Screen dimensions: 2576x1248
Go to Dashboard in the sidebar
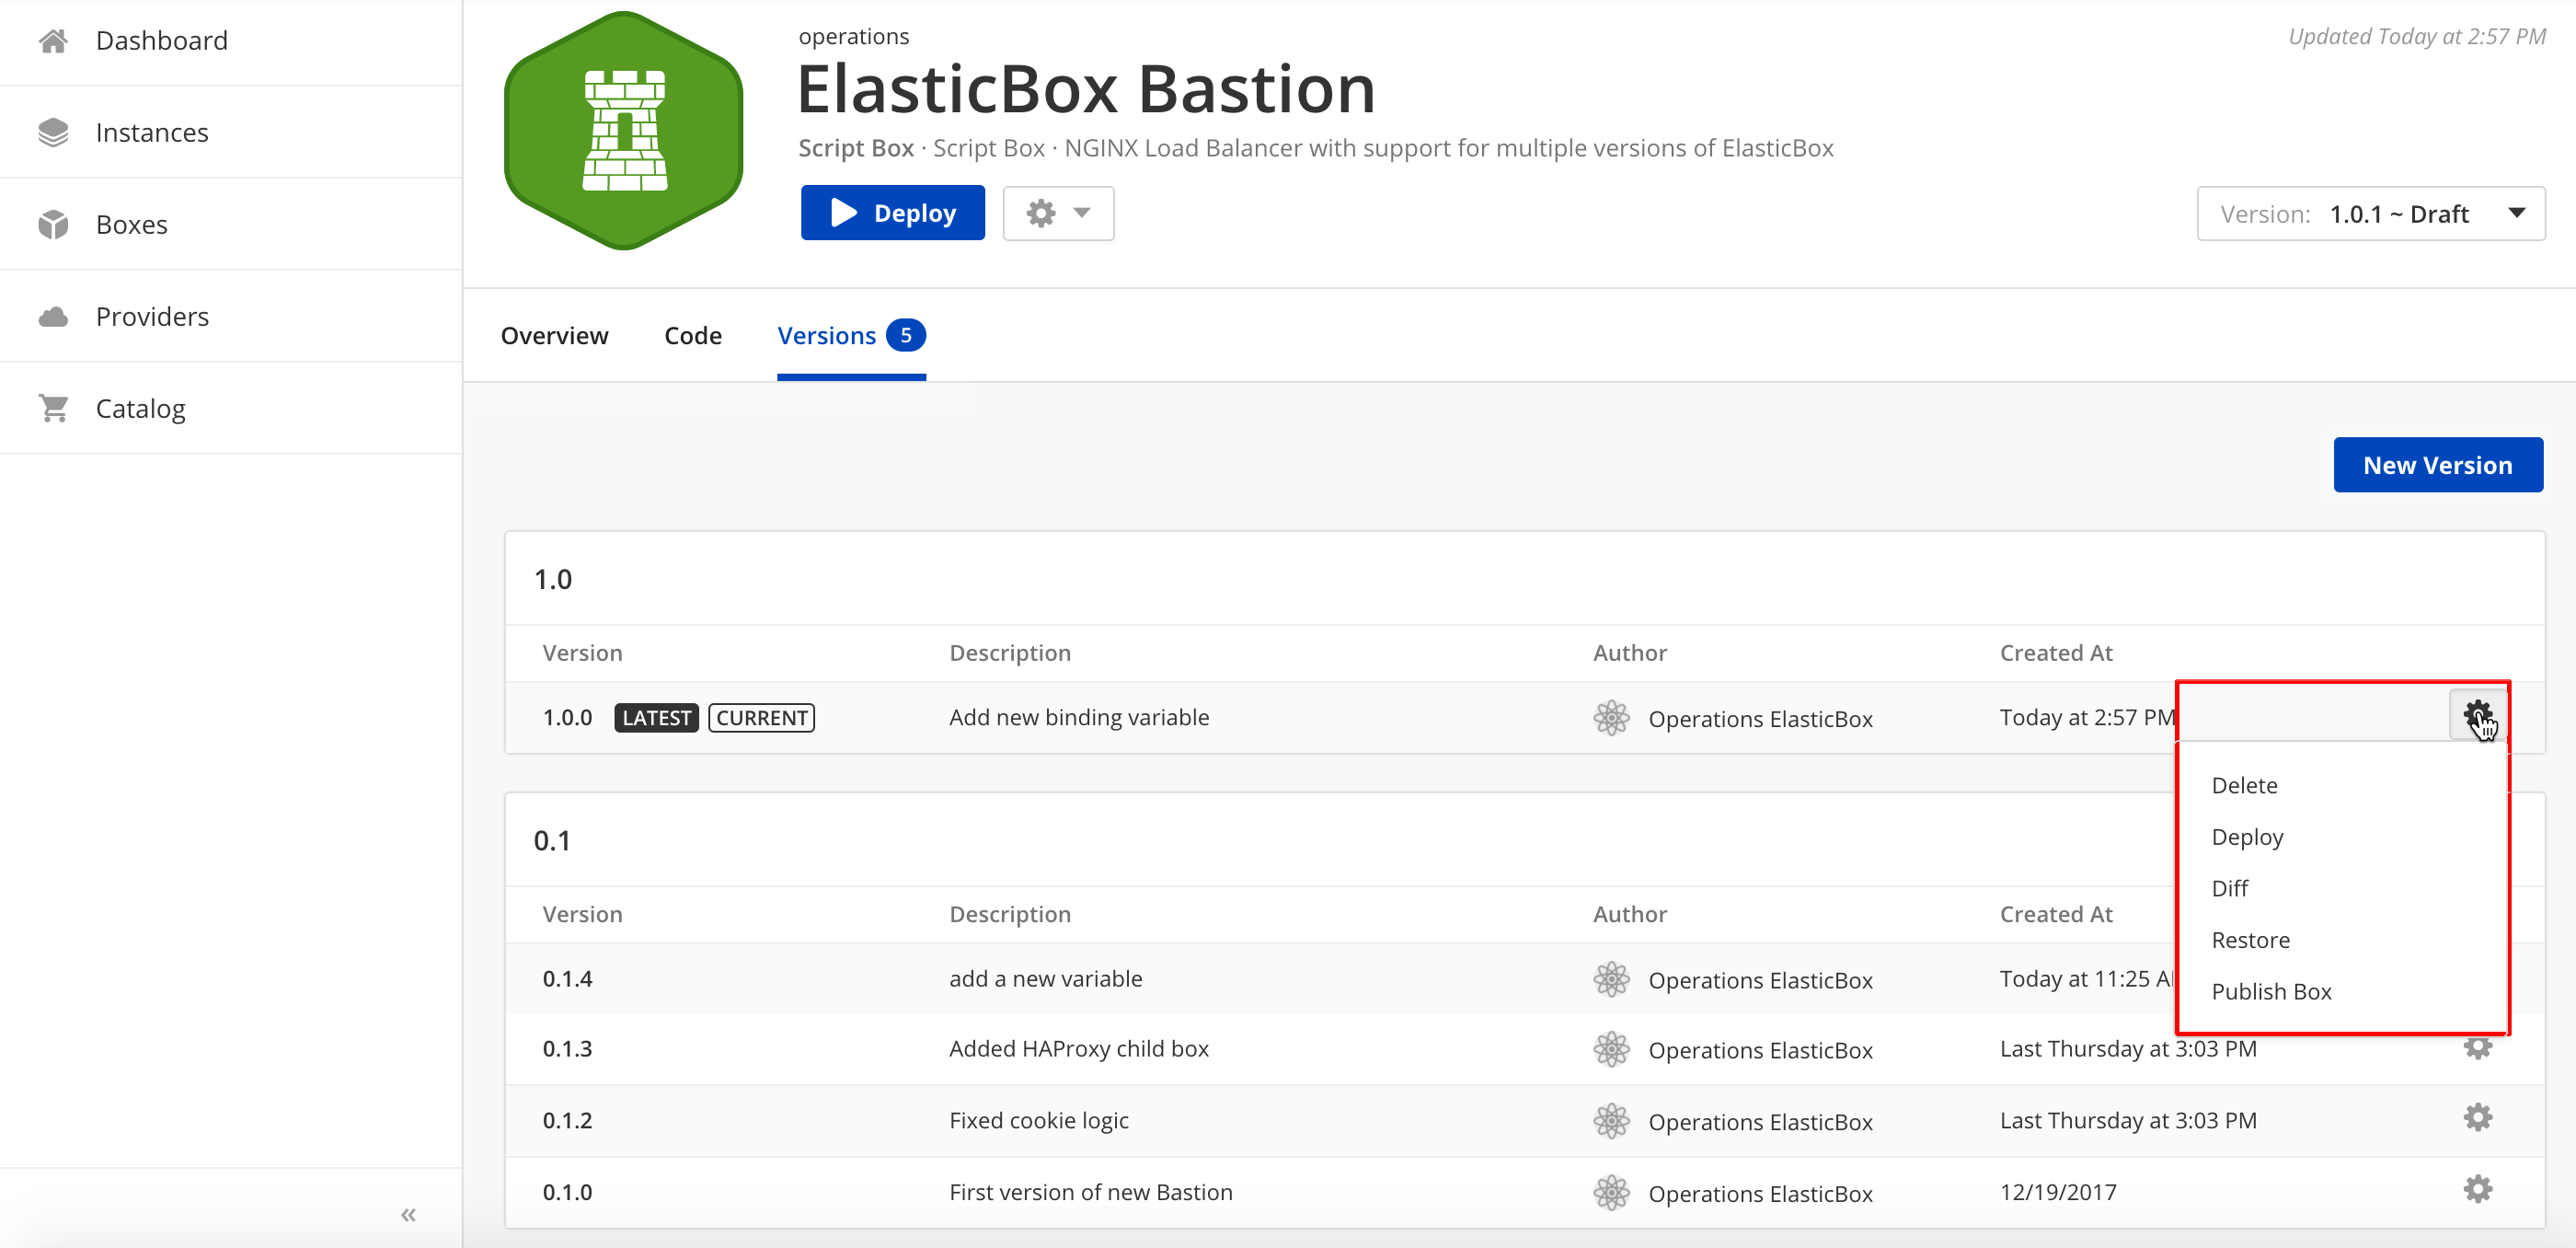click(161, 40)
